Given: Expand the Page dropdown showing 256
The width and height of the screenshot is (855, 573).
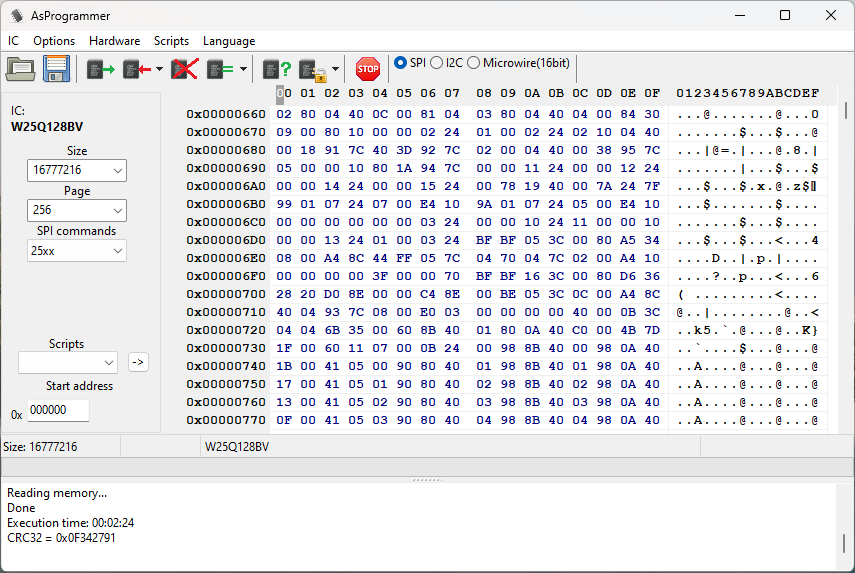Looking at the screenshot, I should (77, 210).
